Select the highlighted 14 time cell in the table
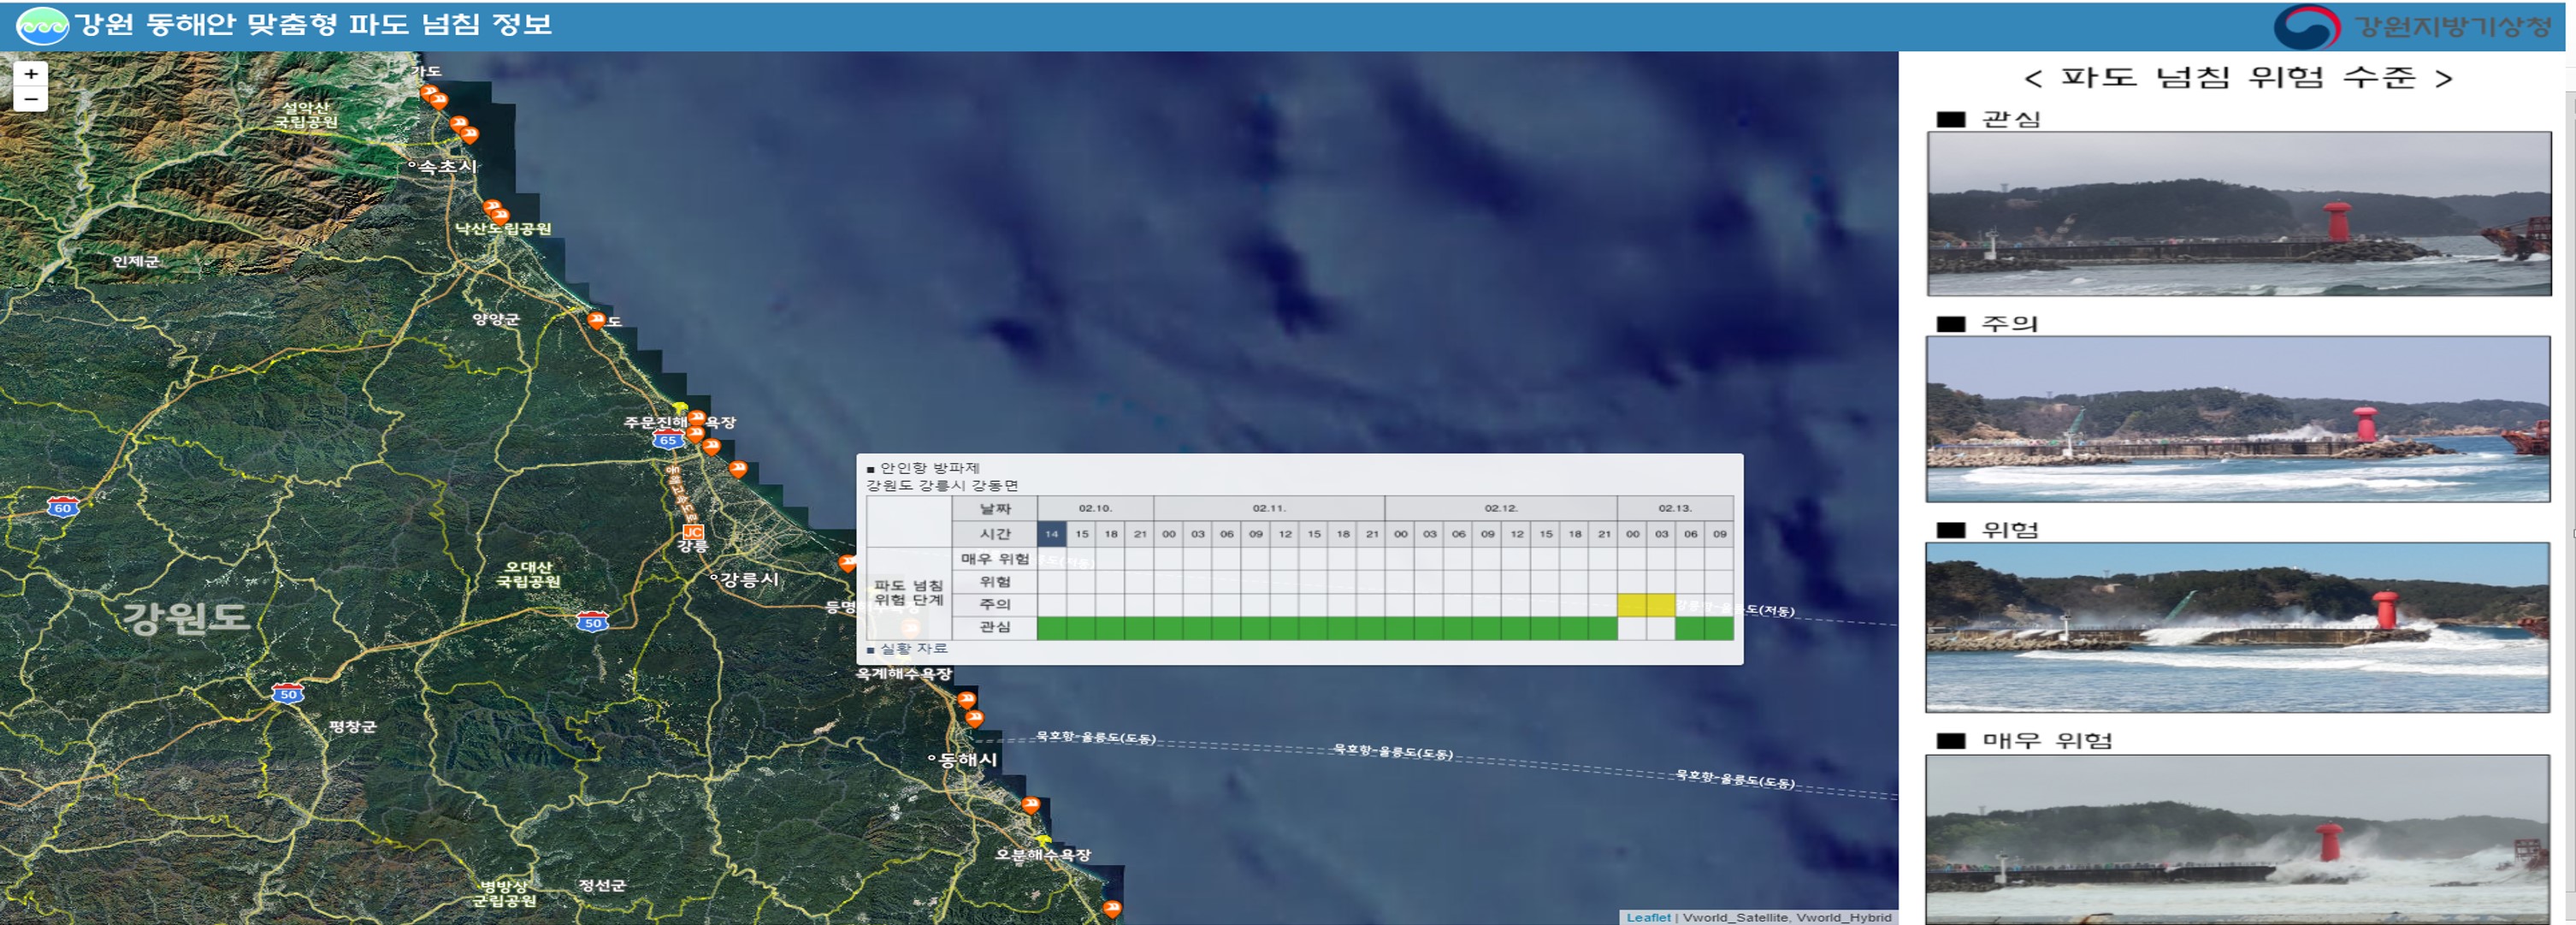This screenshot has height=925, width=2576. click(x=1051, y=534)
